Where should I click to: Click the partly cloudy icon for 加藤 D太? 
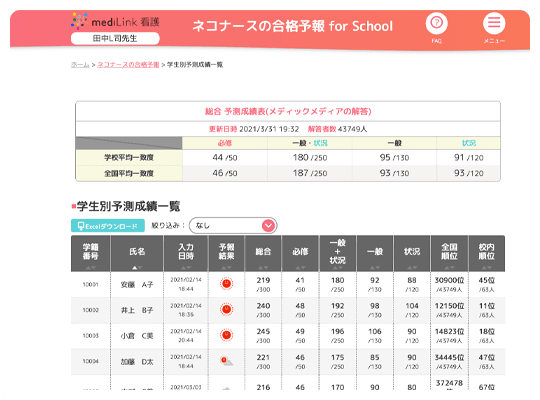pos(226,361)
